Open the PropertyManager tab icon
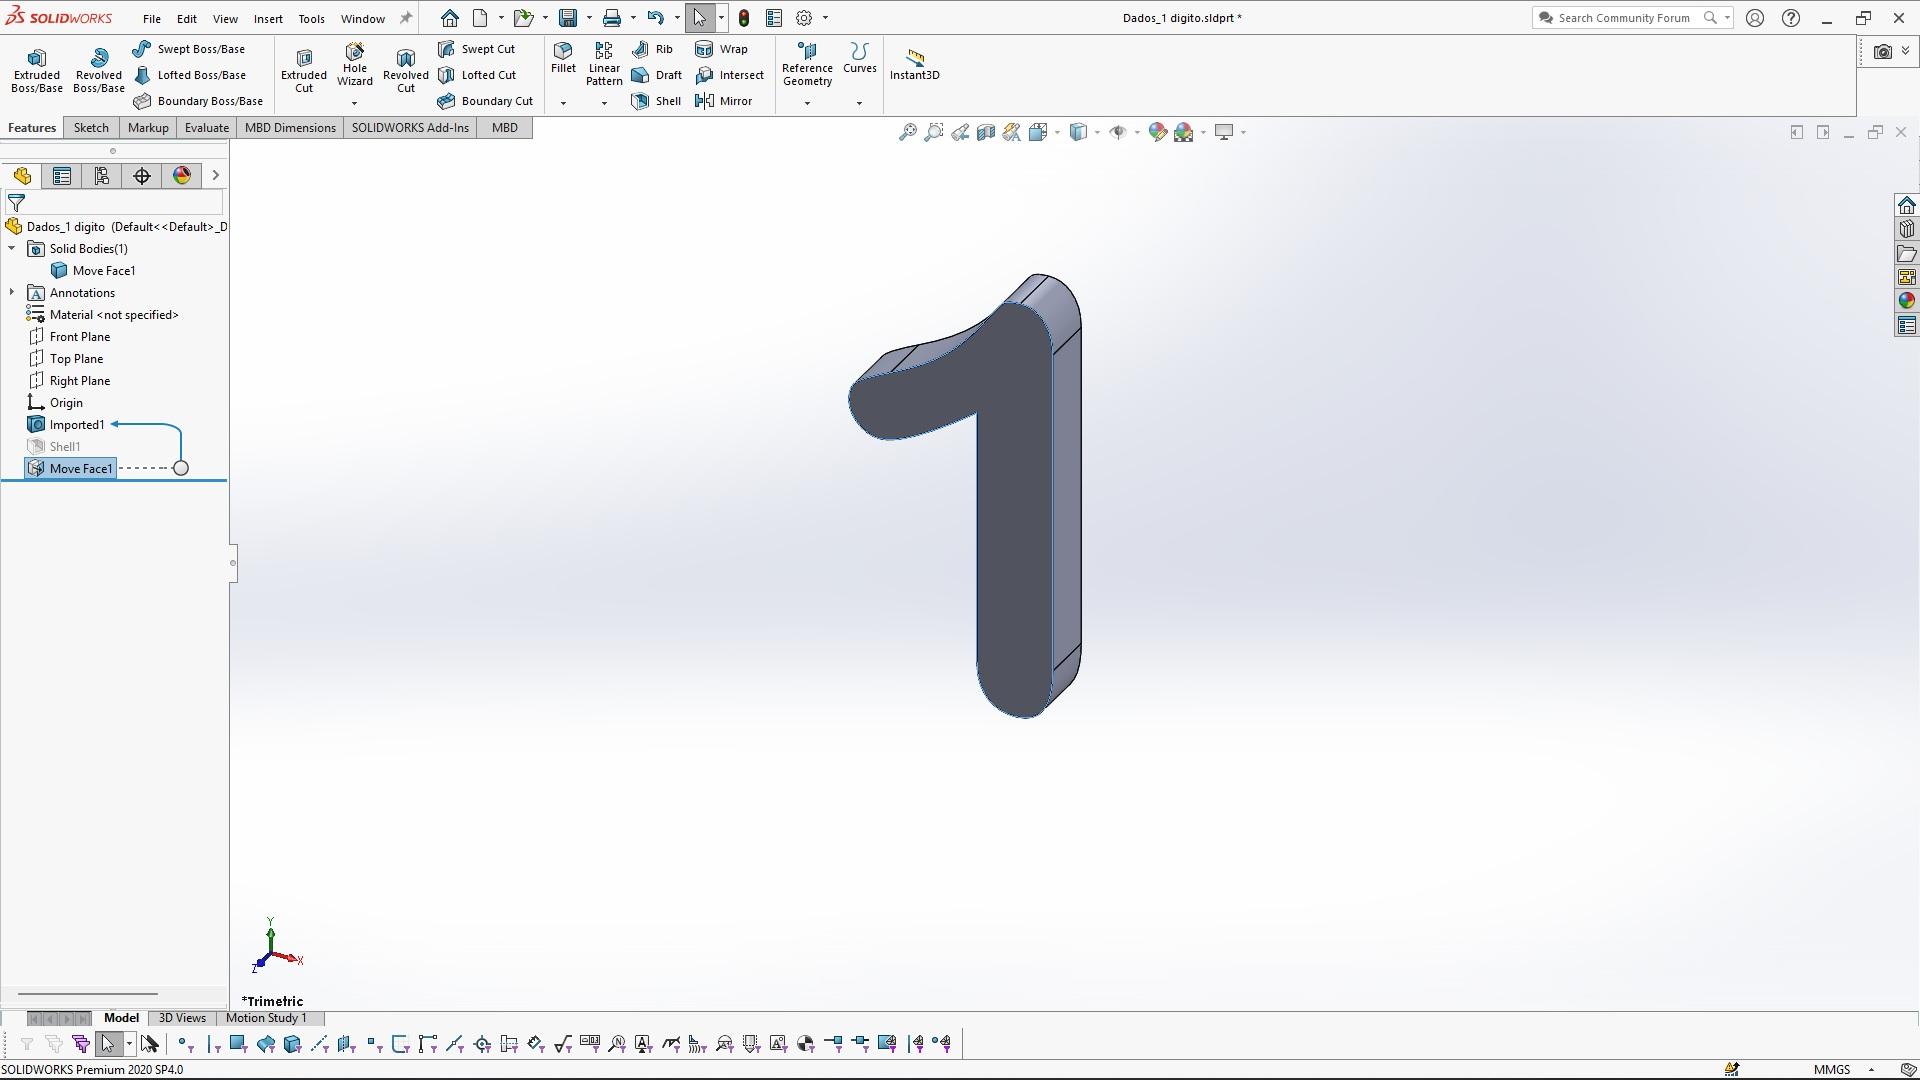 click(62, 176)
